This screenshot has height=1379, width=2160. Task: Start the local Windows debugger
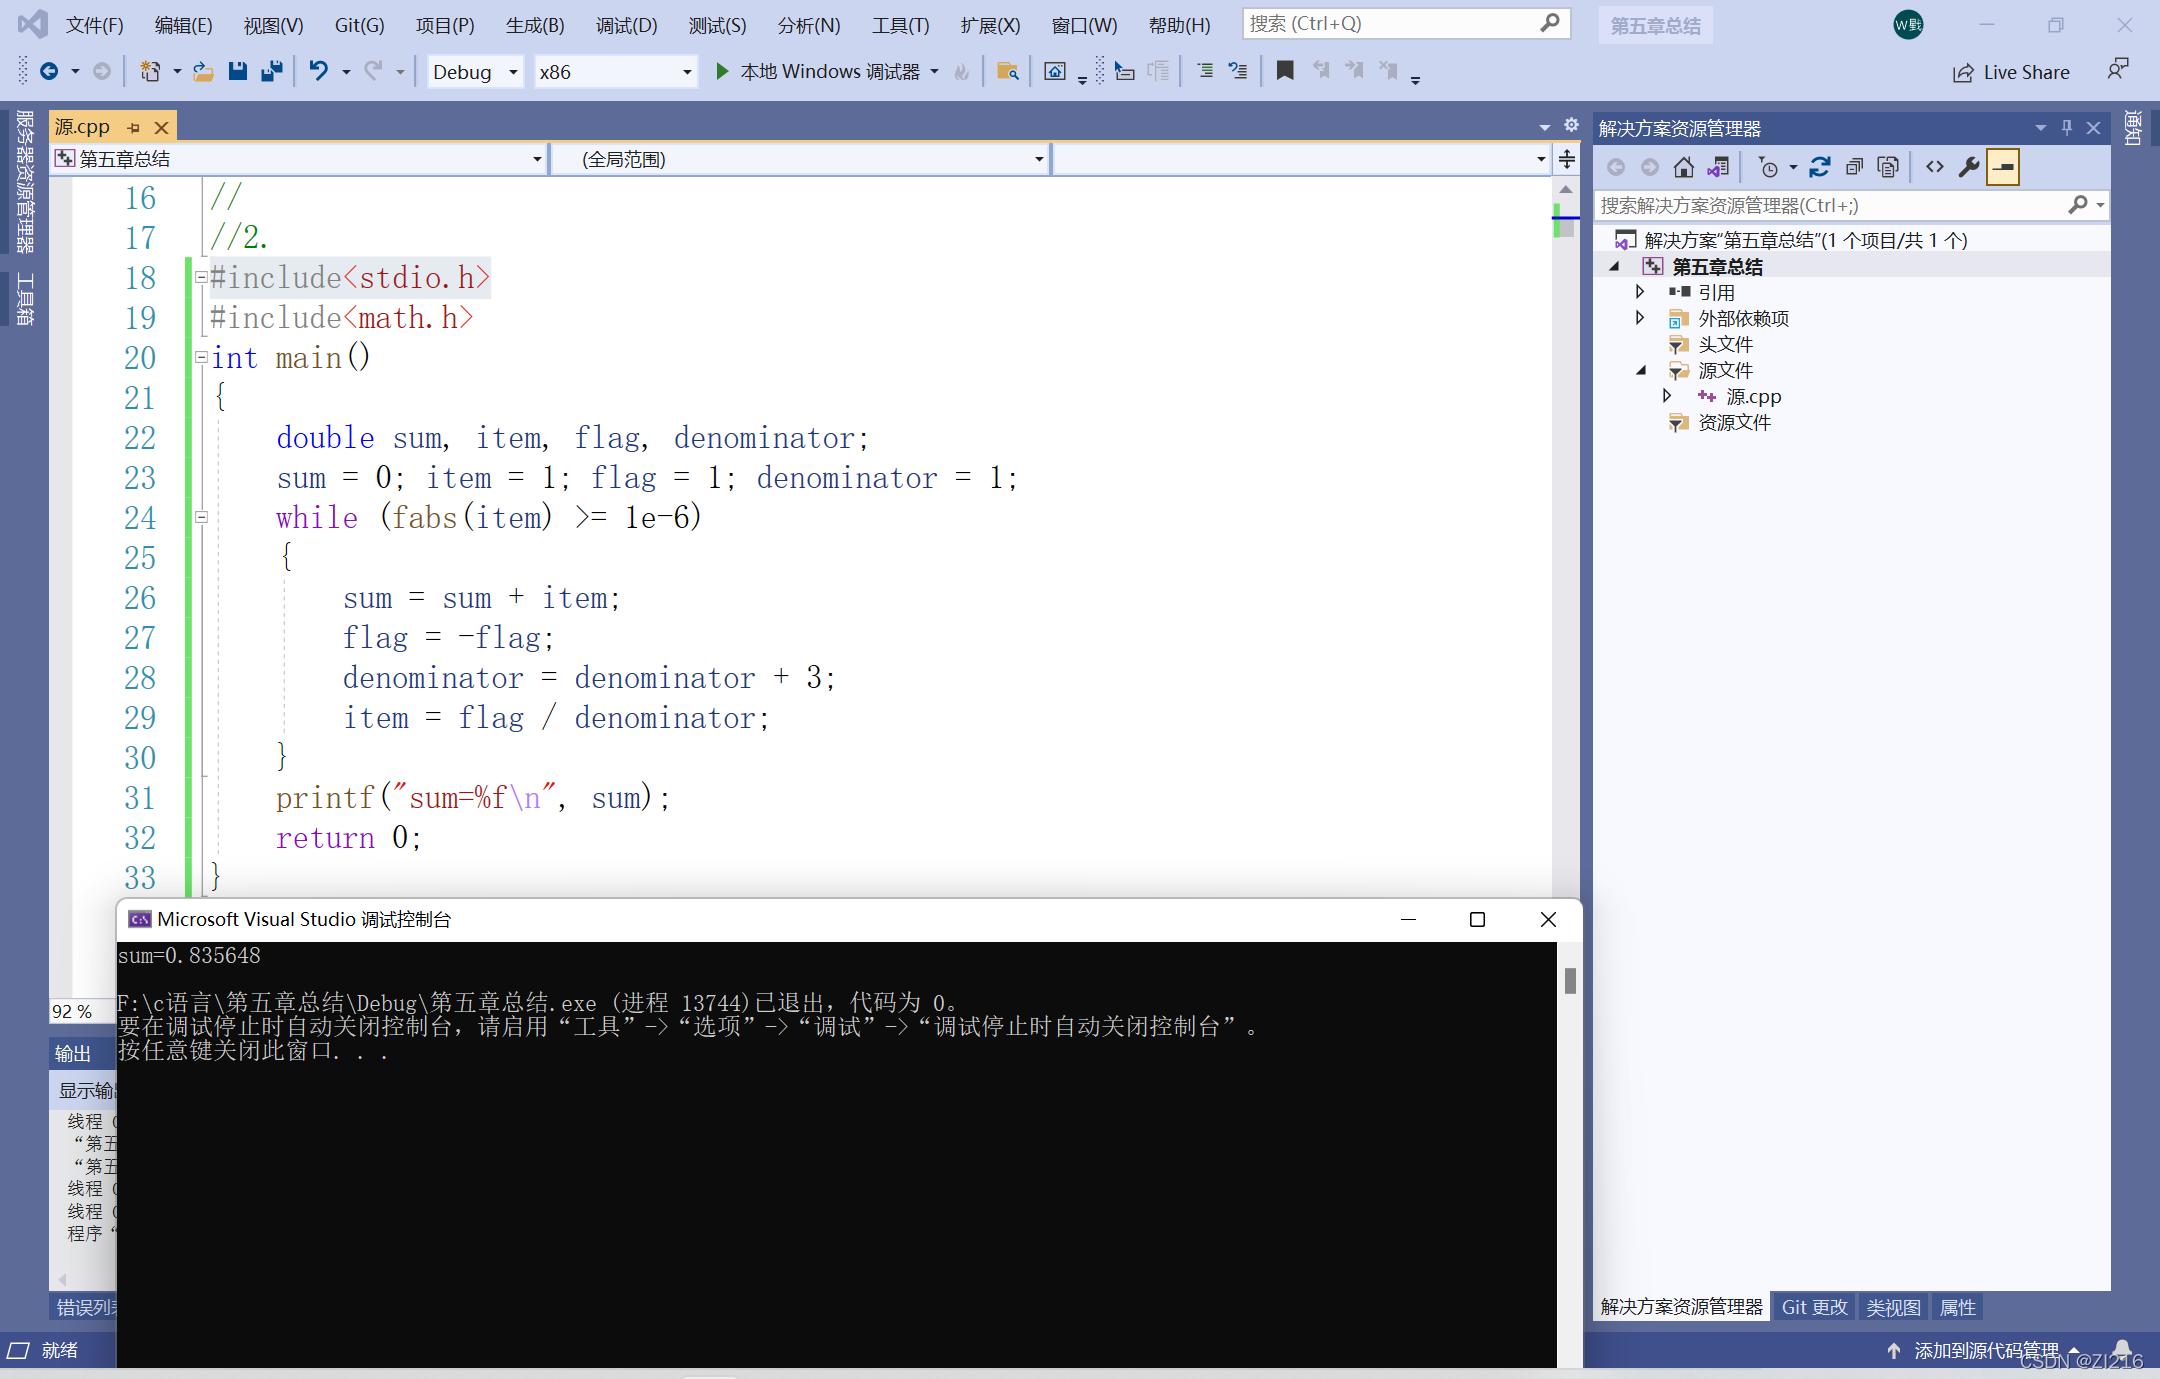[x=817, y=71]
